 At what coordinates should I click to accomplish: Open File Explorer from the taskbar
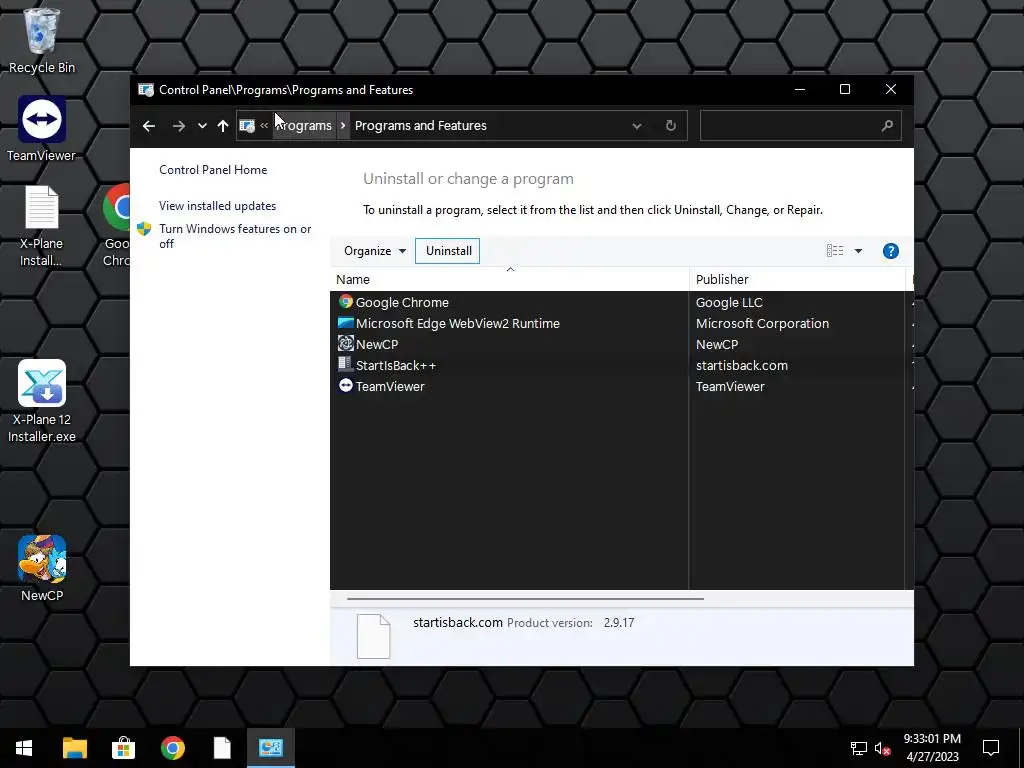tap(74, 748)
